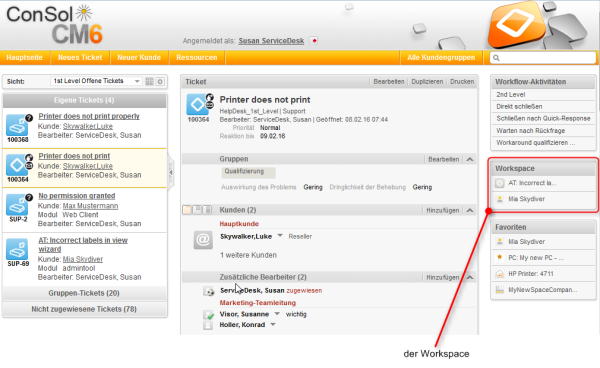Image resolution: width=600 pixels, height=368 pixels.
Task: Click the search magnifier icon
Action: (x=496, y=58)
